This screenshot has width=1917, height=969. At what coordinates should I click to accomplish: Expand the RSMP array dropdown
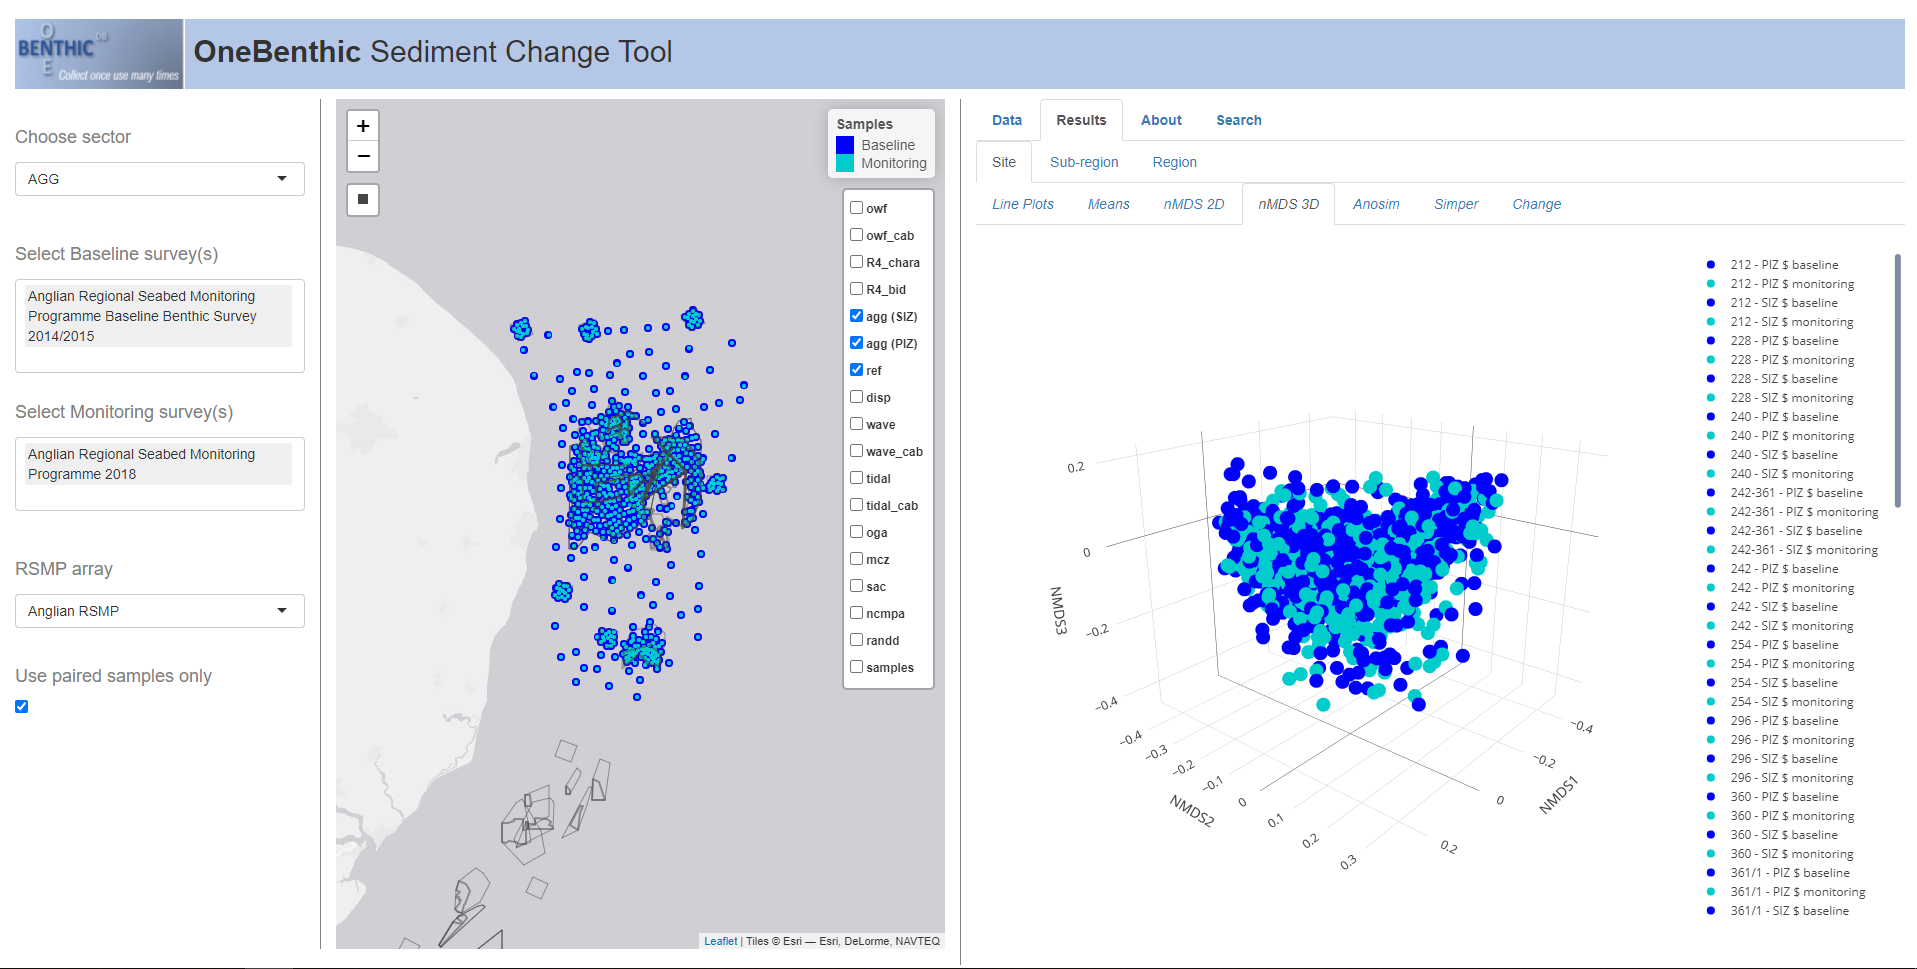(160, 611)
